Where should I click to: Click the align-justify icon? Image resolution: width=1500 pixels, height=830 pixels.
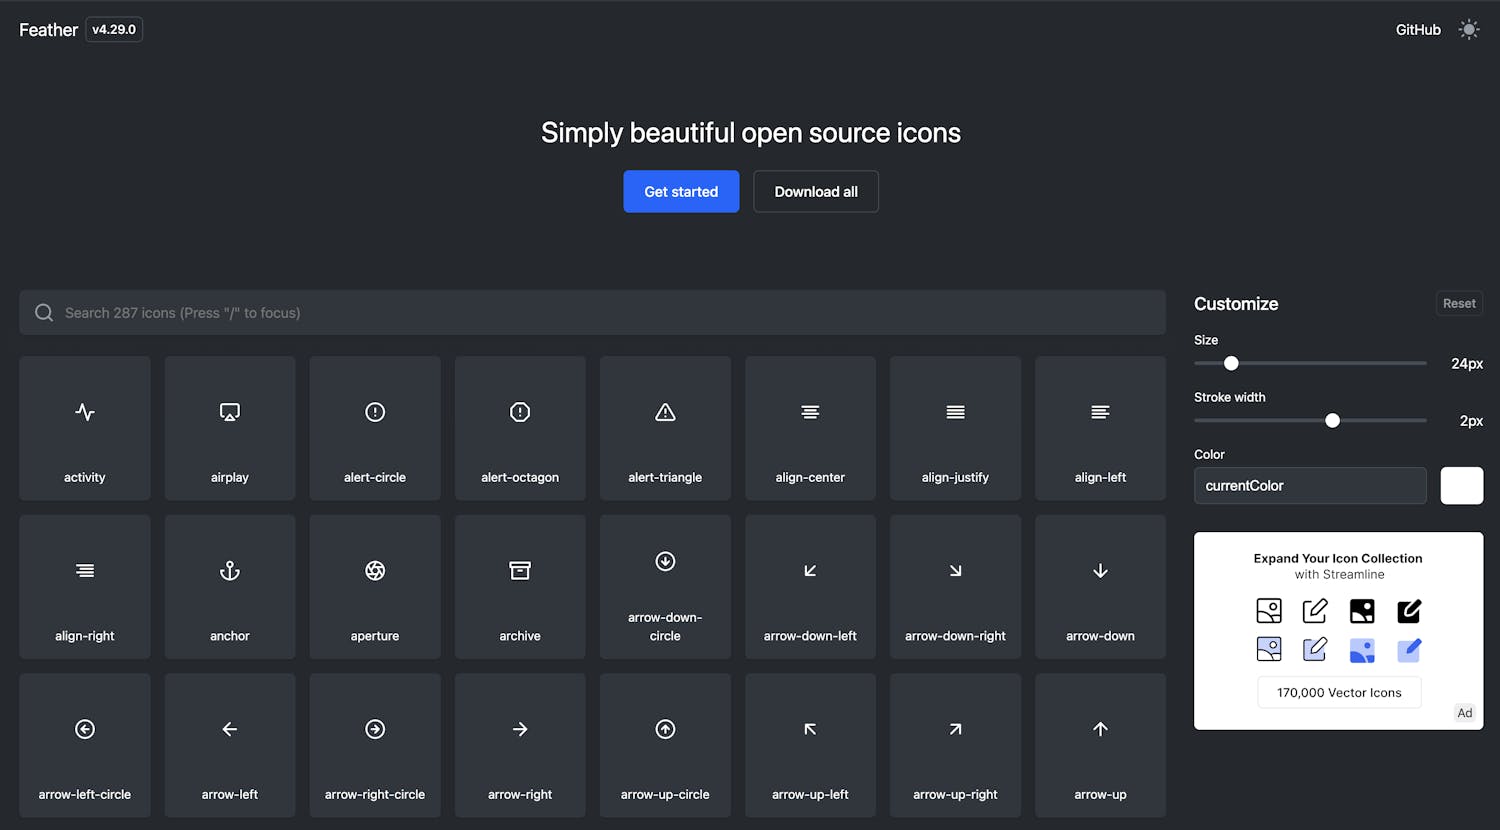955,428
